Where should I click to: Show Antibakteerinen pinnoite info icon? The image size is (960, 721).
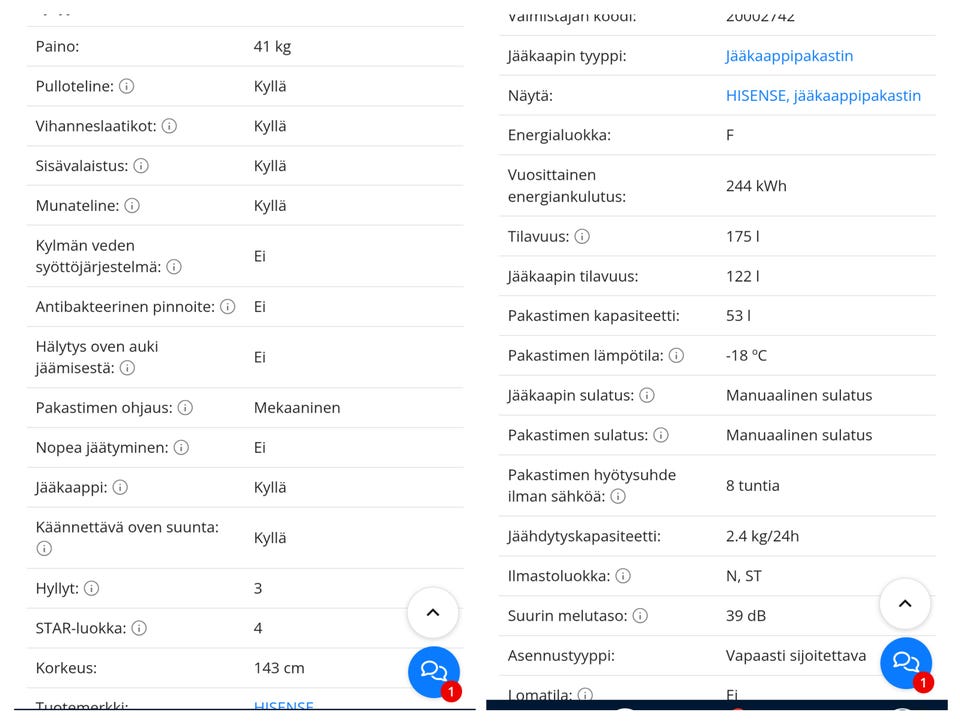(x=228, y=307)
